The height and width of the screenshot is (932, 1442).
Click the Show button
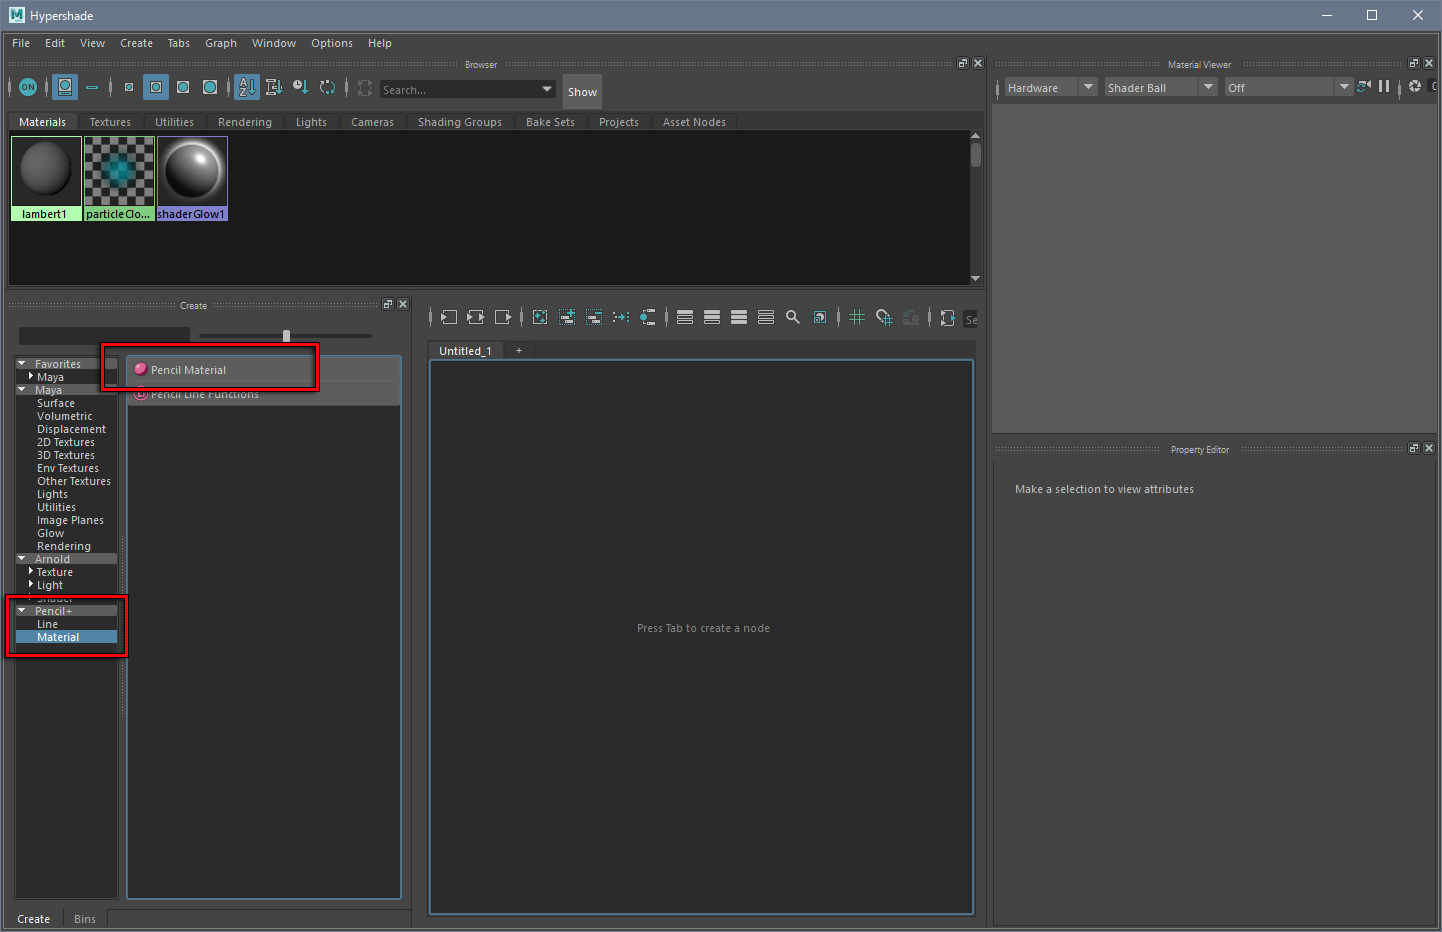582,91
